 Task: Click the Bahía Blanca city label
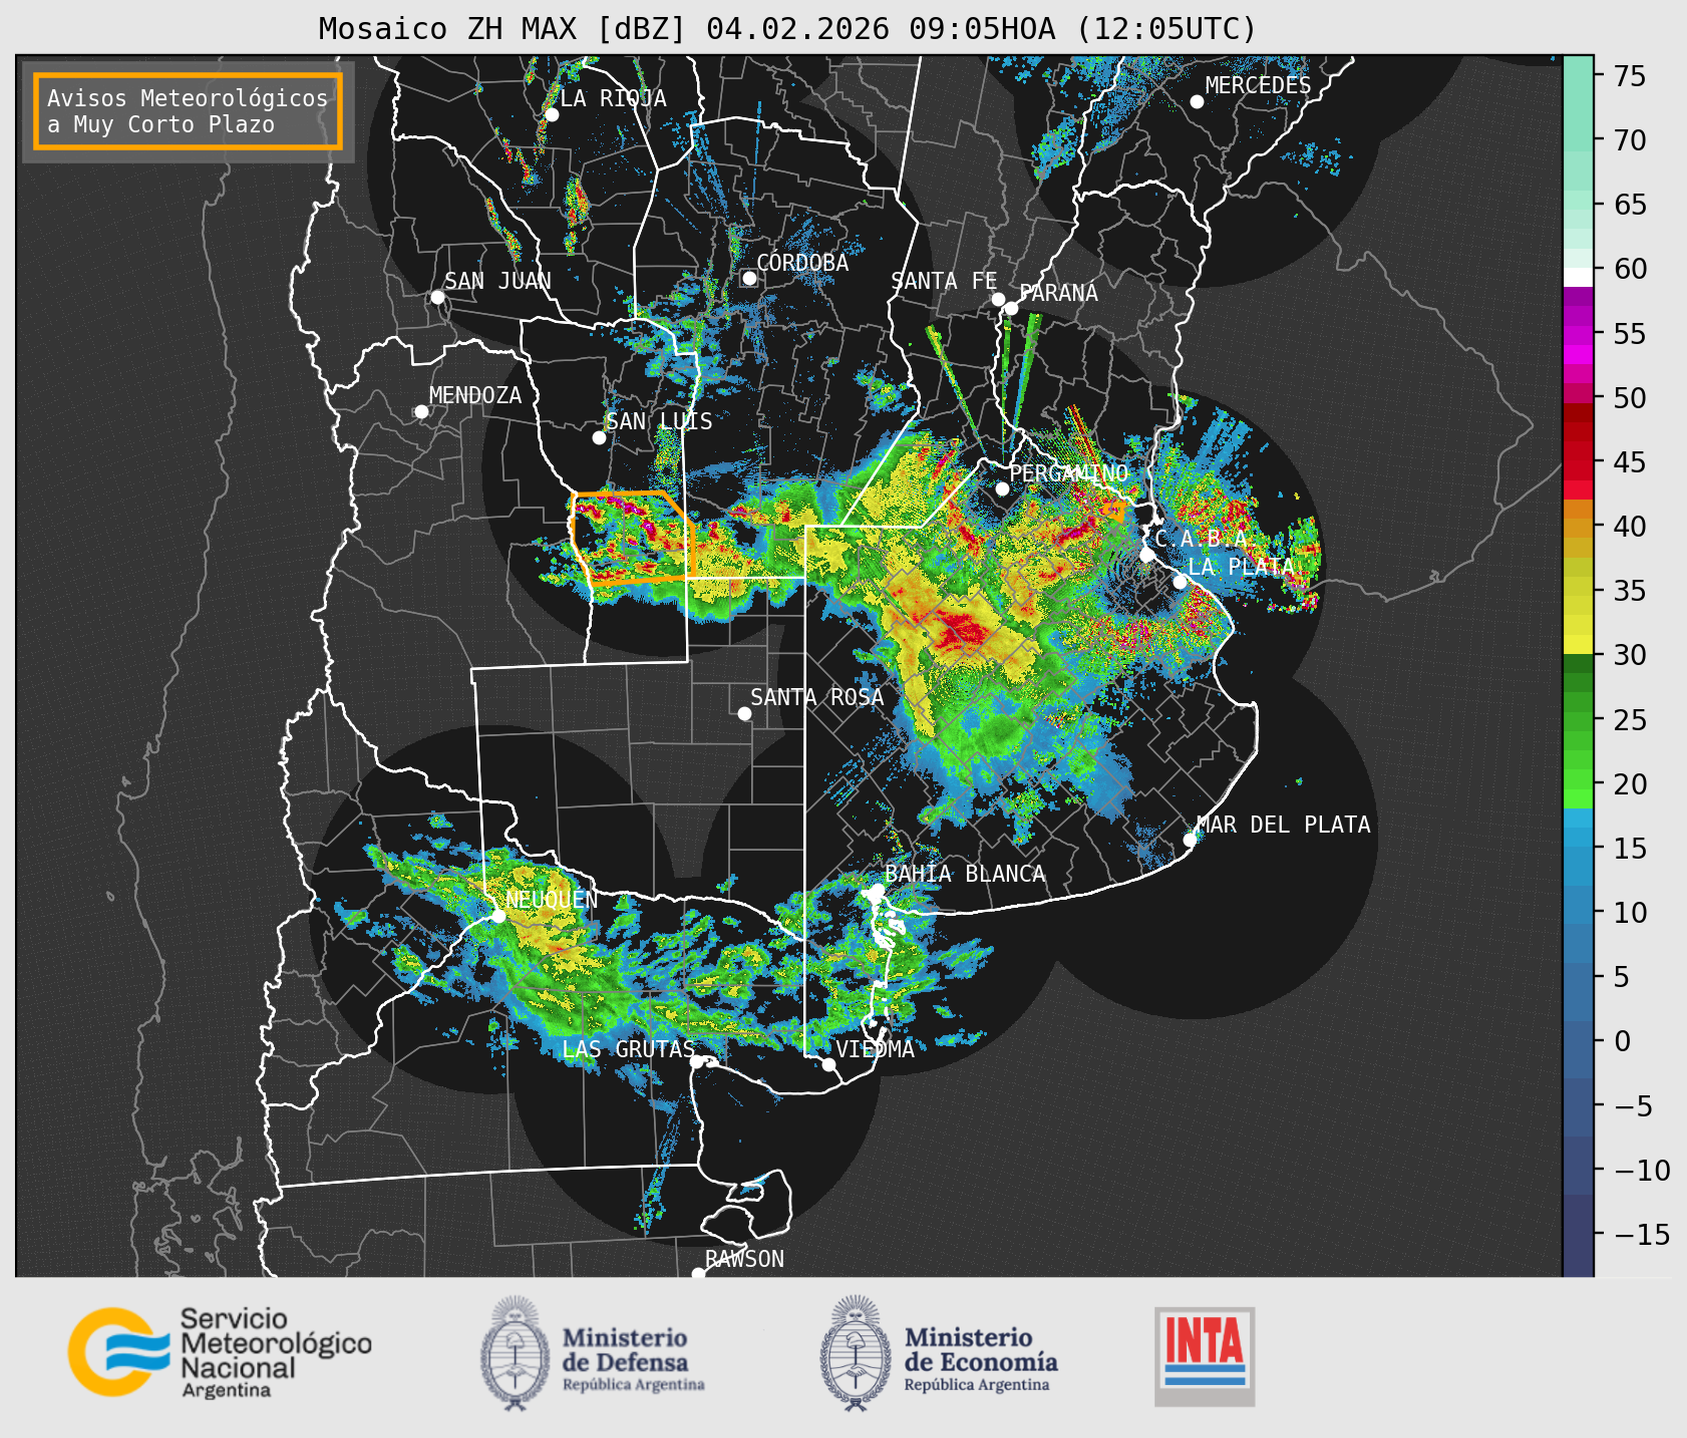click(964, 874)
